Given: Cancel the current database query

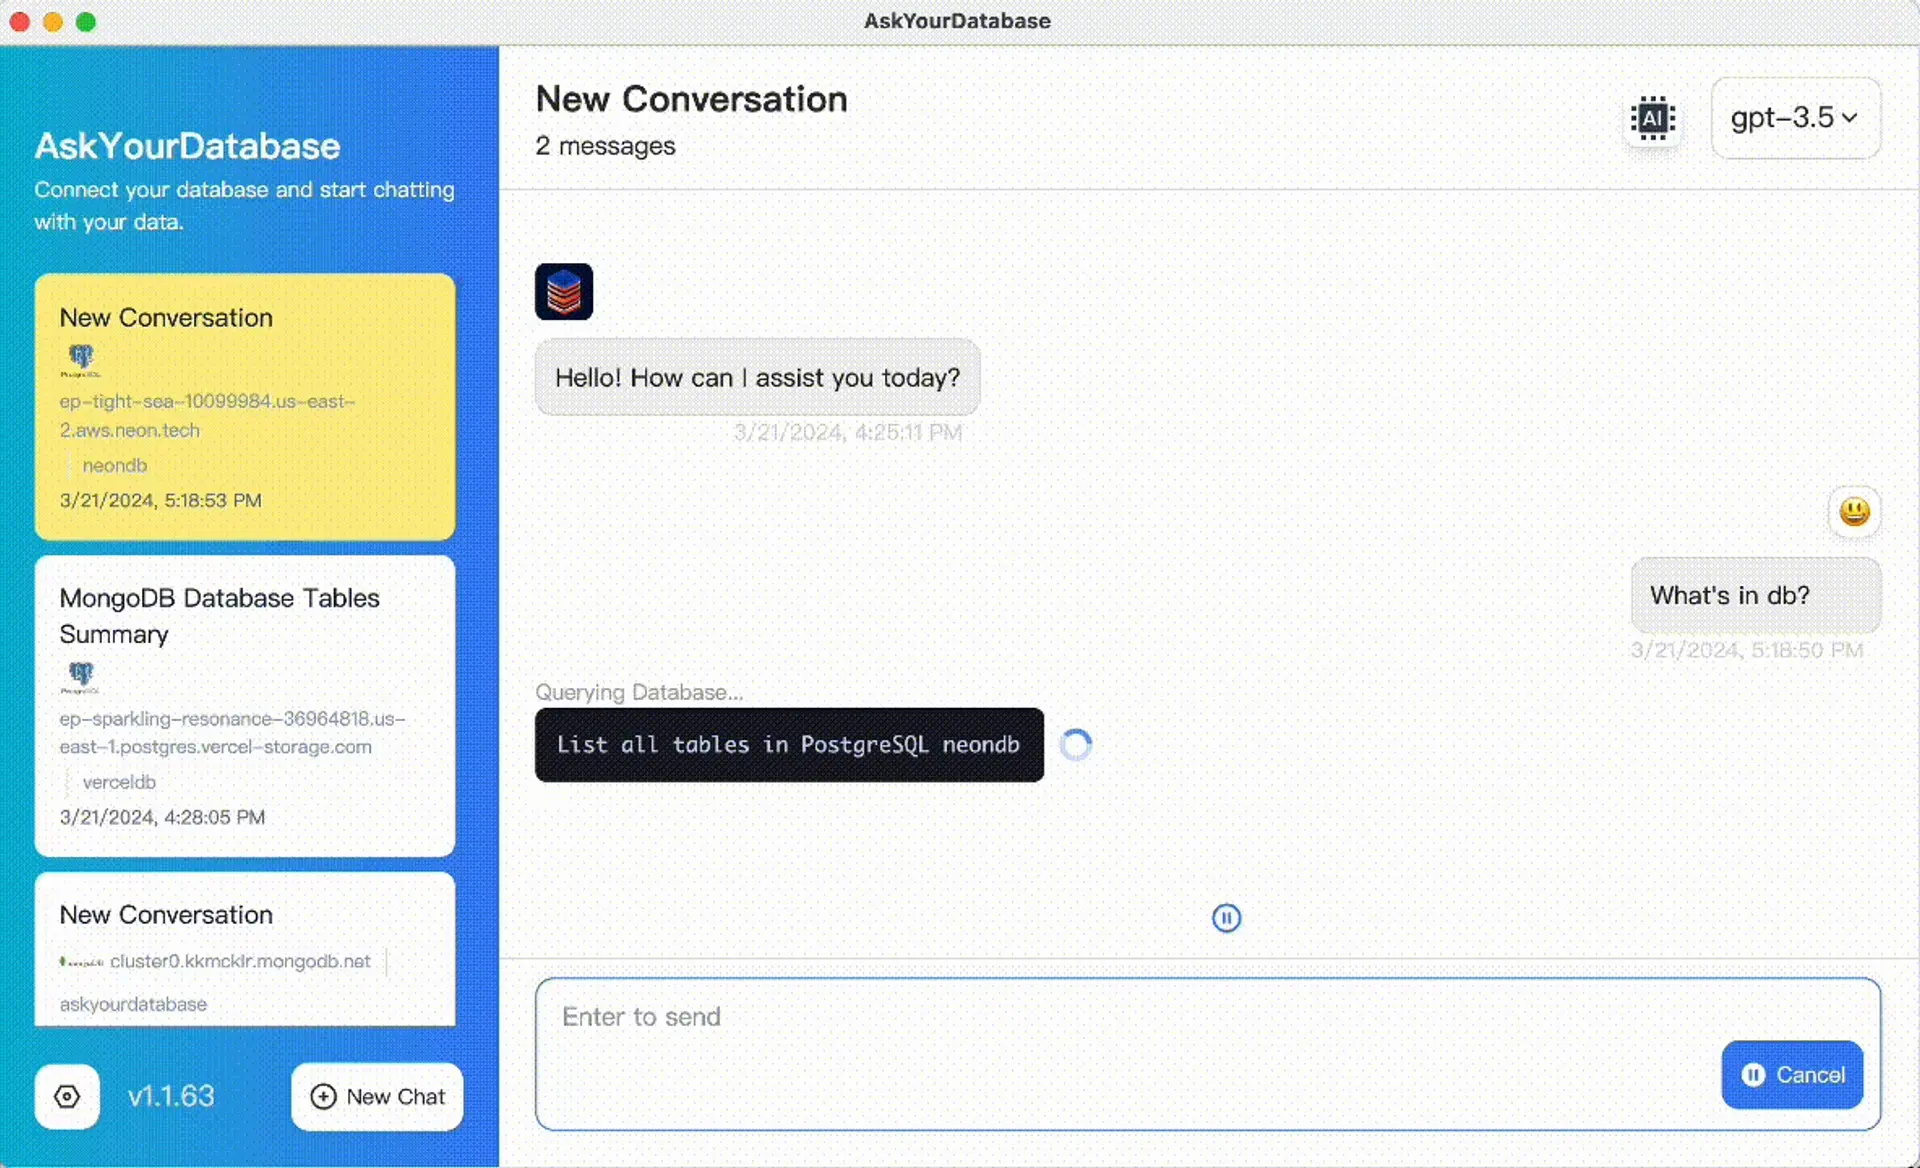Looking at the screenshot, I should [1791, 1075].
